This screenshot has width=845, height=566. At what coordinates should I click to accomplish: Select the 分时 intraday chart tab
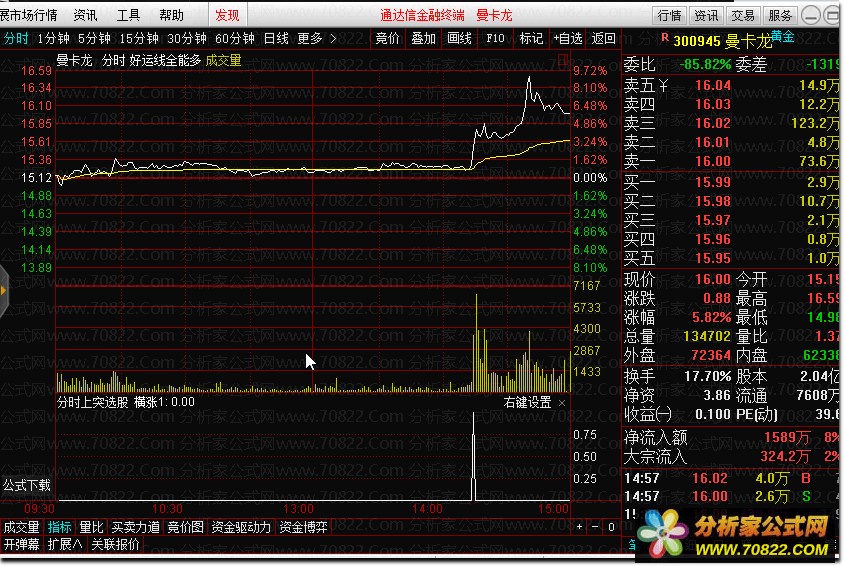point(16,38)
